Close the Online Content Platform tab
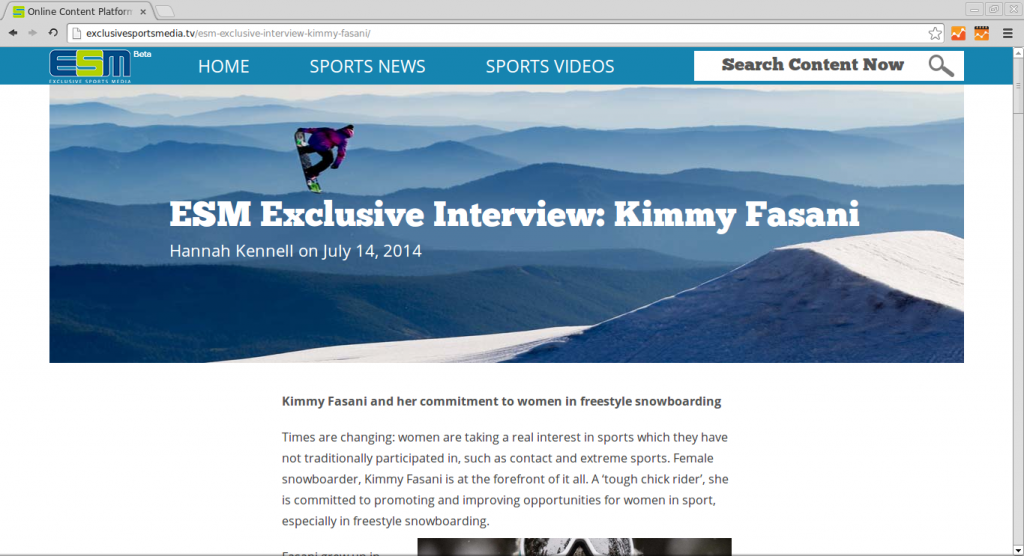This screenshot has height=556, width=1024. click(x=143, y=11)
